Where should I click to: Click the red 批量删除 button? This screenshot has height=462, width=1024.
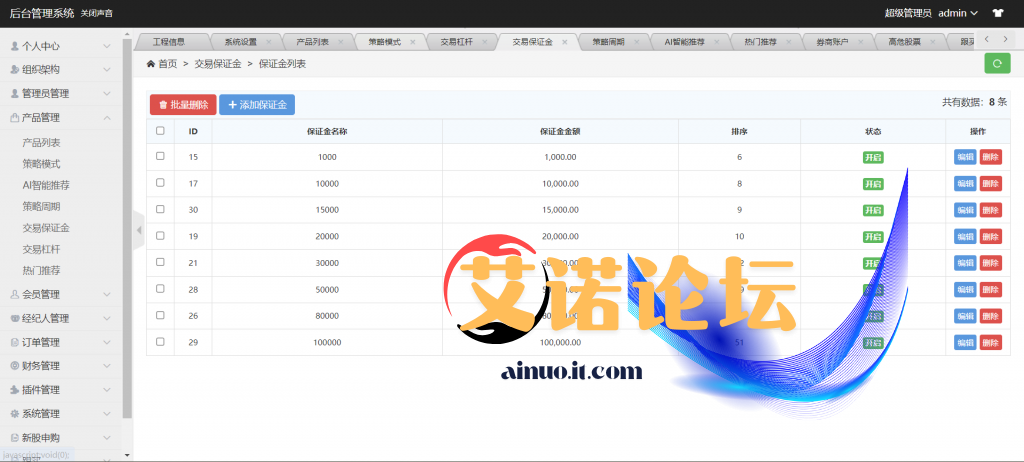coord(183,105)
